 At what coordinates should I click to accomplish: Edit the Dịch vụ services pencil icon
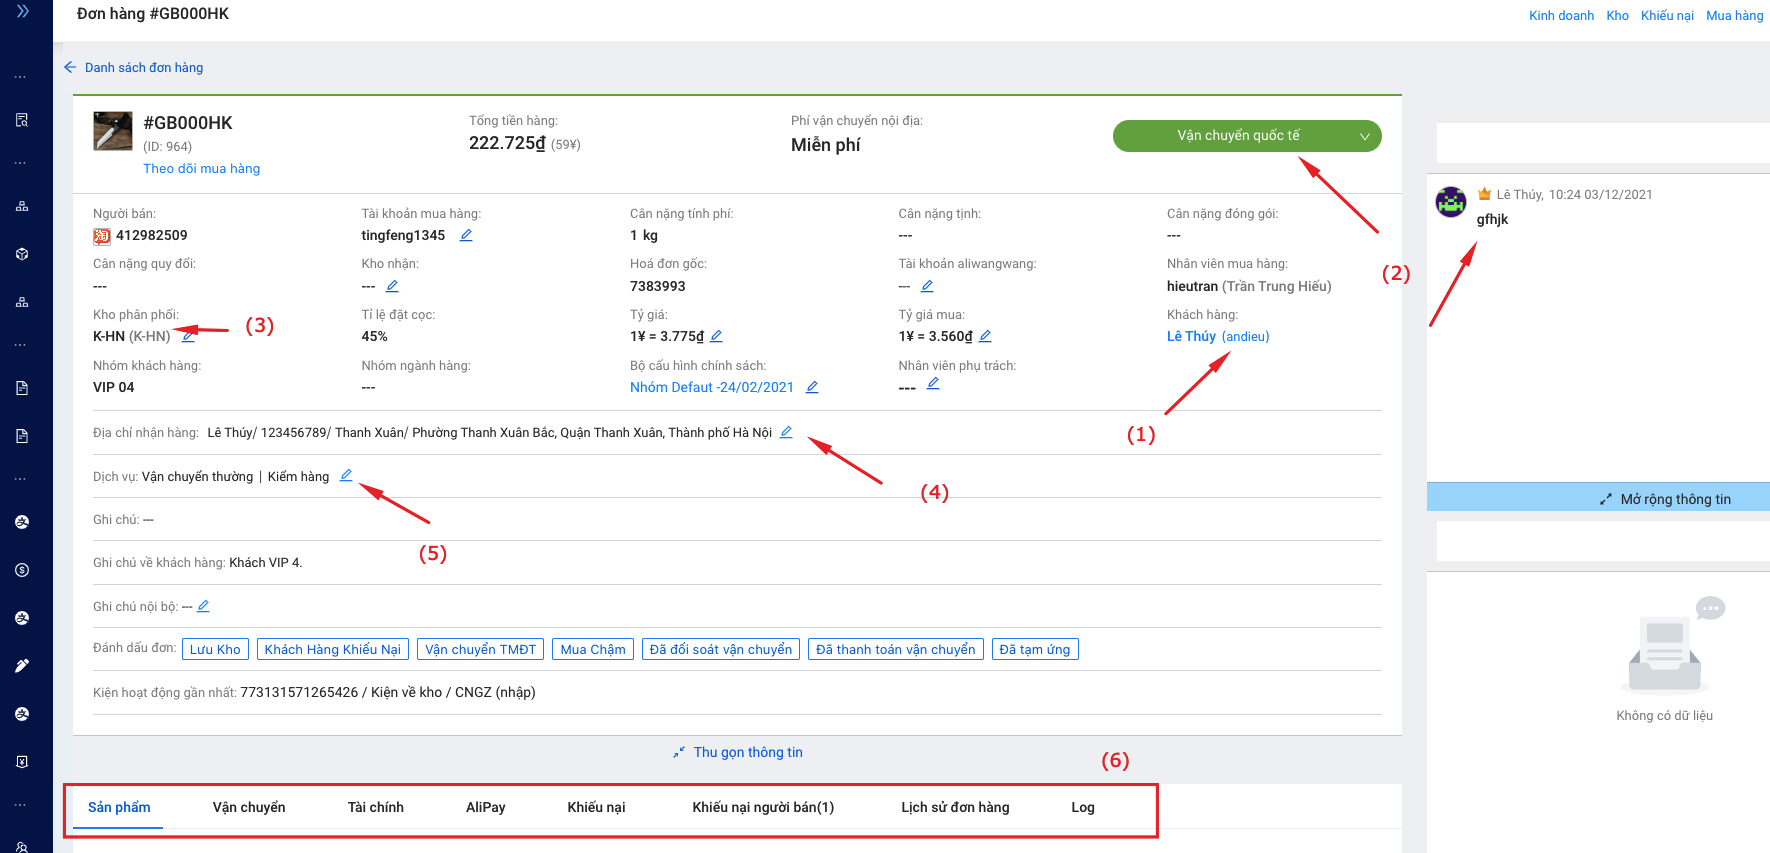[346, 475]
